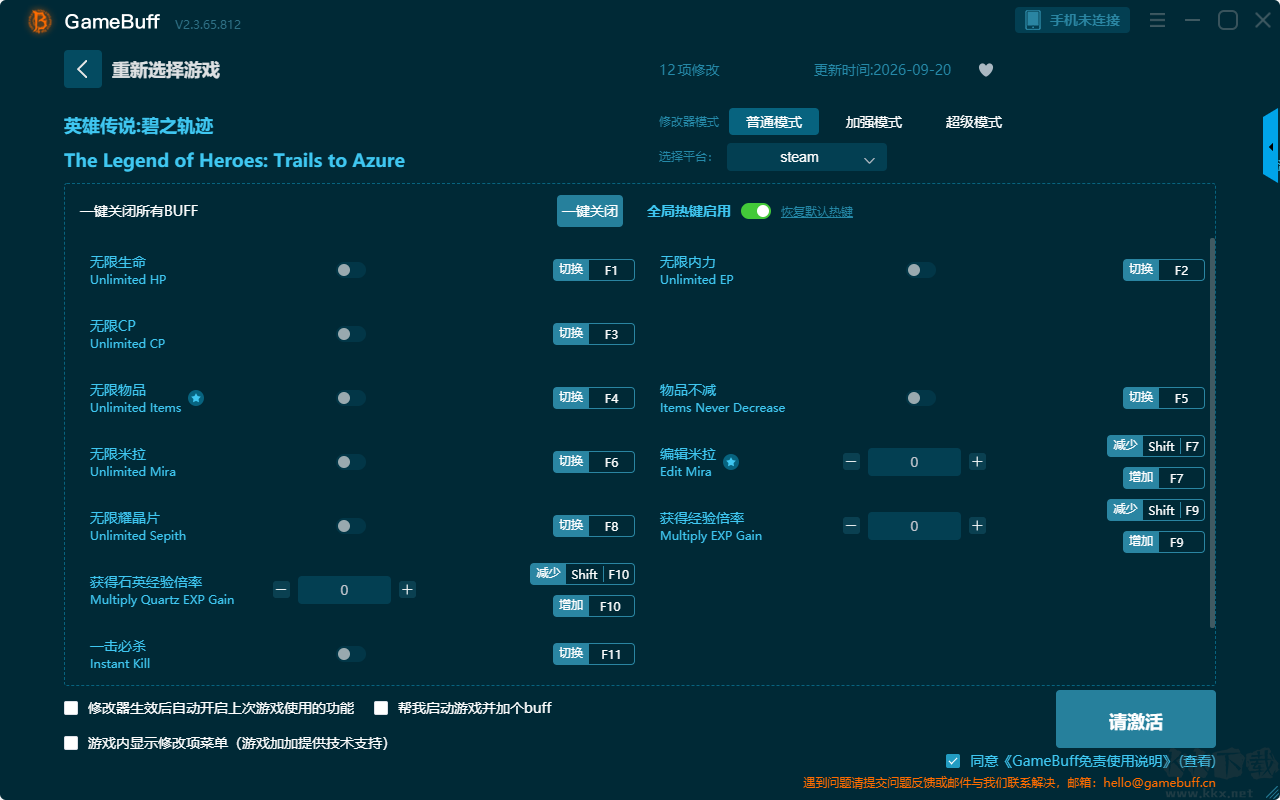The image size is (1280, 800).
Task: Click the 一键关闭 button
Action: (x=590, y=211)
